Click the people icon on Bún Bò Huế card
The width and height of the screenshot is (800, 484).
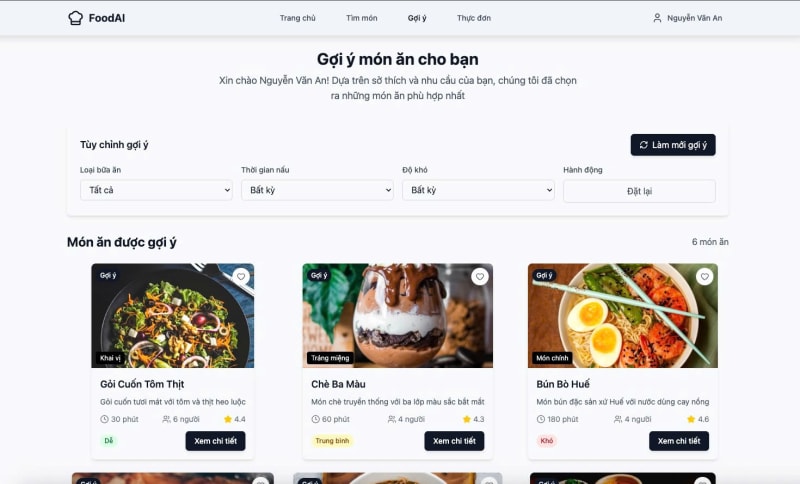click(x=618, y=419)
